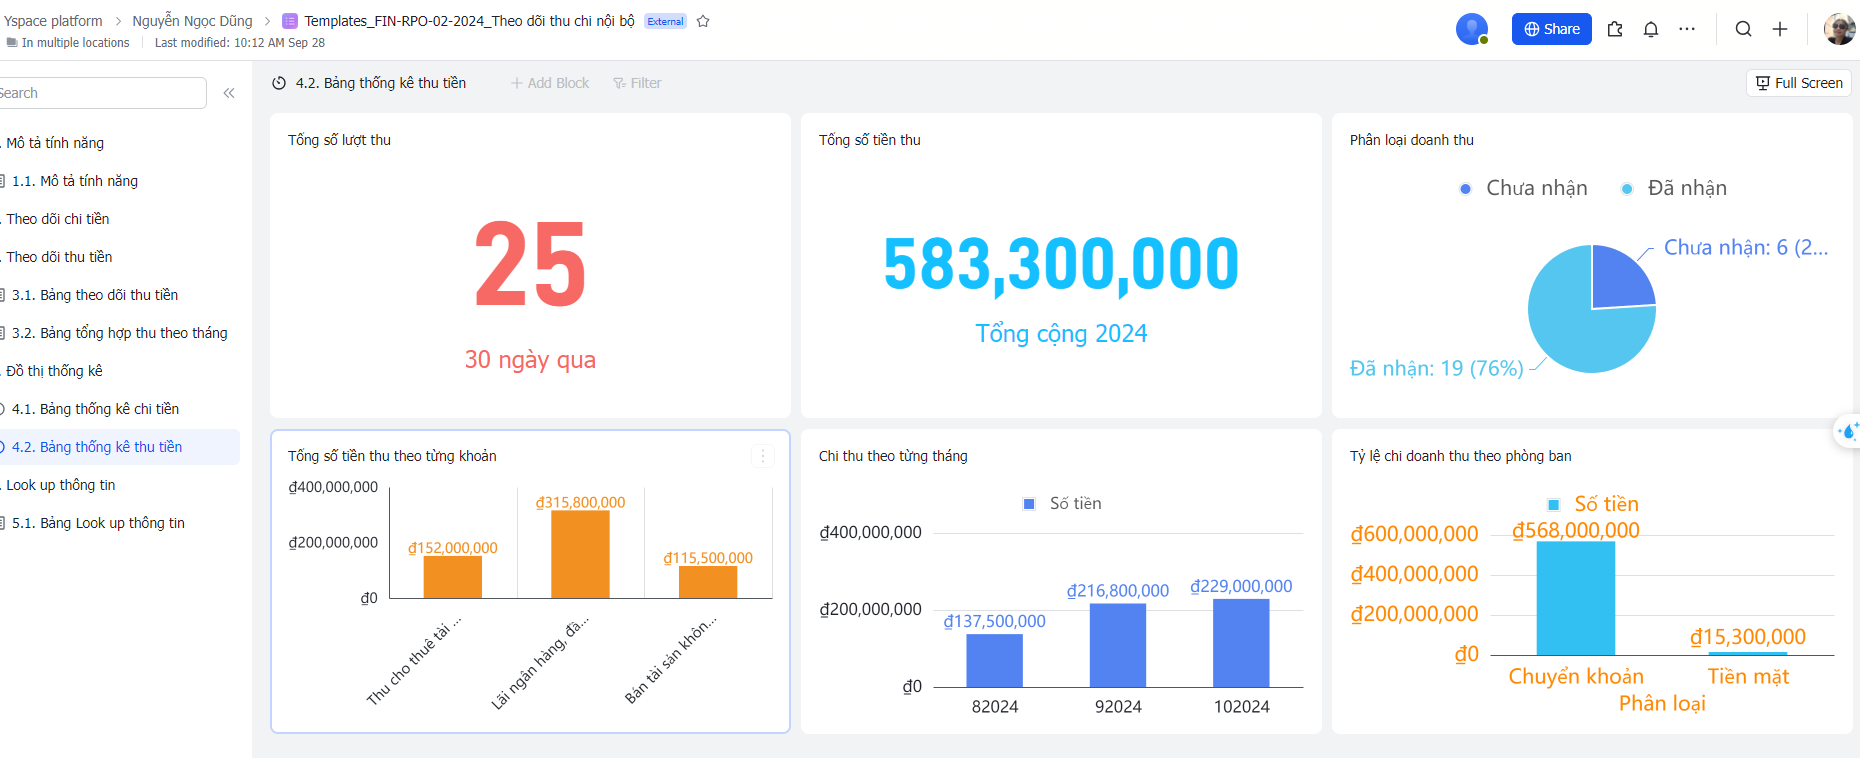Open the three-dot menu on khoản chart
Viewport: 1860px width, 758px height.
point(763,456)
